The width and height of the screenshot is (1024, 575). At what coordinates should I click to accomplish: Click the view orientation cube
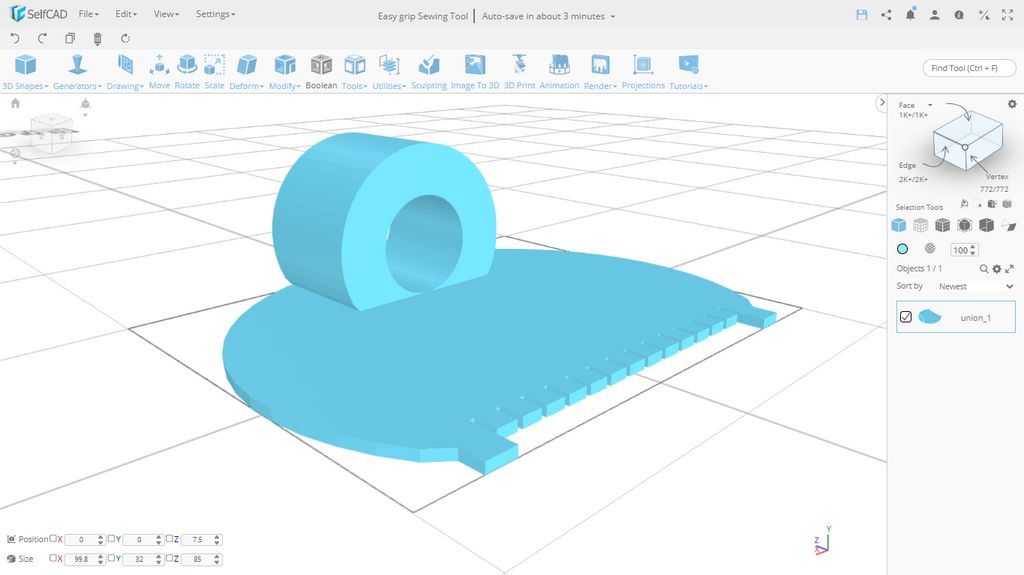(52, 133)
